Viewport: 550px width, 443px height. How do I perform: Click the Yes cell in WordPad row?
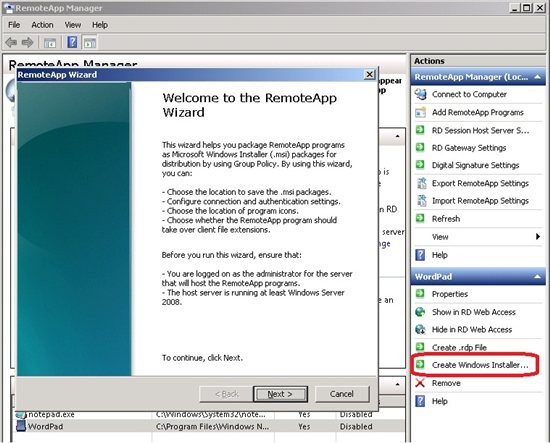point(304,427)
